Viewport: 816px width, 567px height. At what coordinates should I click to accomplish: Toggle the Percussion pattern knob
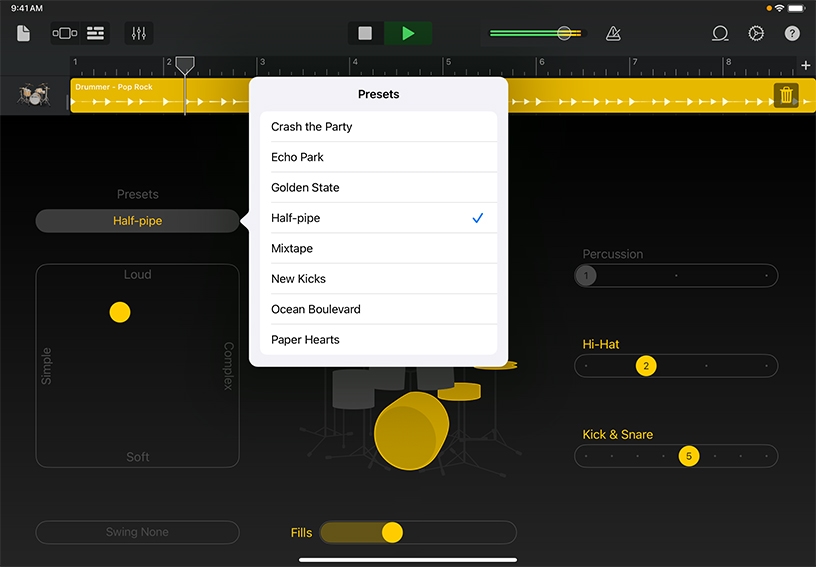(x=587, y=275)
